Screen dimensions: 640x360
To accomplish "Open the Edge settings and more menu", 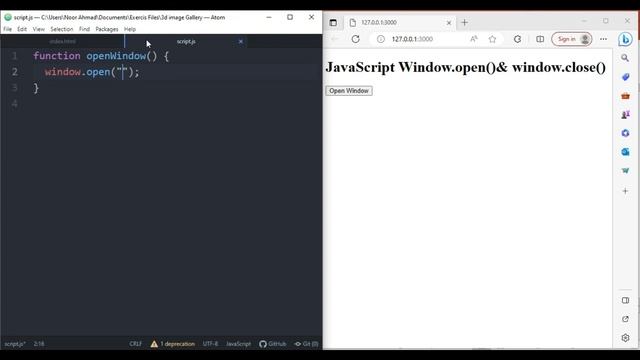I will (603, 39).
